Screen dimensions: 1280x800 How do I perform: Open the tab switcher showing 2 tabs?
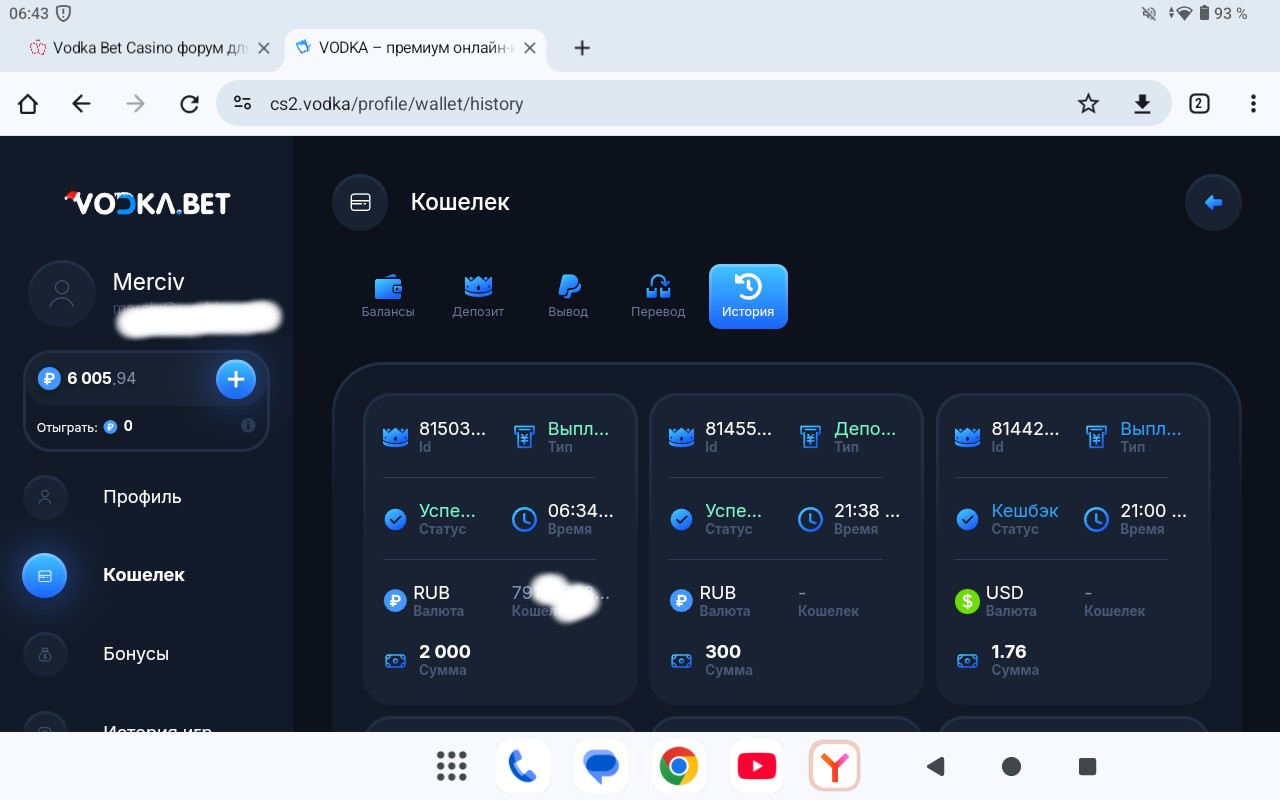[1199, 104]
